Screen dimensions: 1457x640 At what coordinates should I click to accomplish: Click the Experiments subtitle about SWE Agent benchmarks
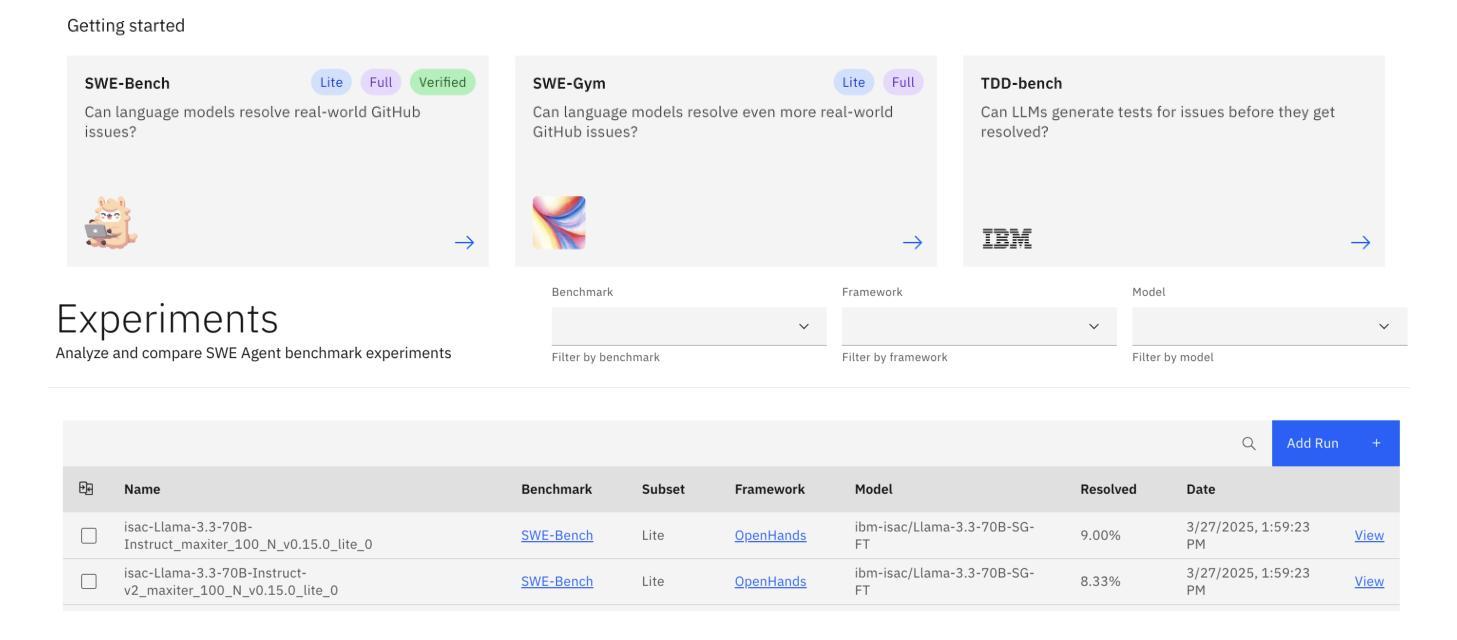coord(253,353)
